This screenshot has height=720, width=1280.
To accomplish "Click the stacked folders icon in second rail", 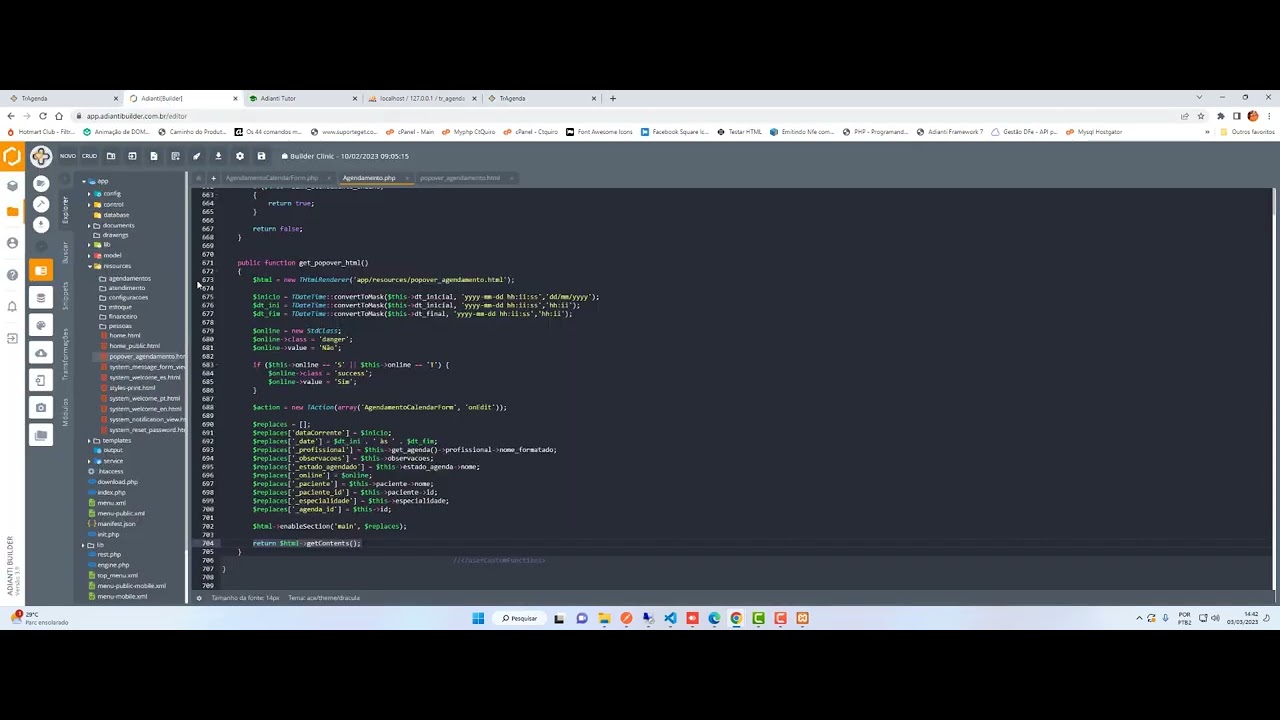I will 41,435.
